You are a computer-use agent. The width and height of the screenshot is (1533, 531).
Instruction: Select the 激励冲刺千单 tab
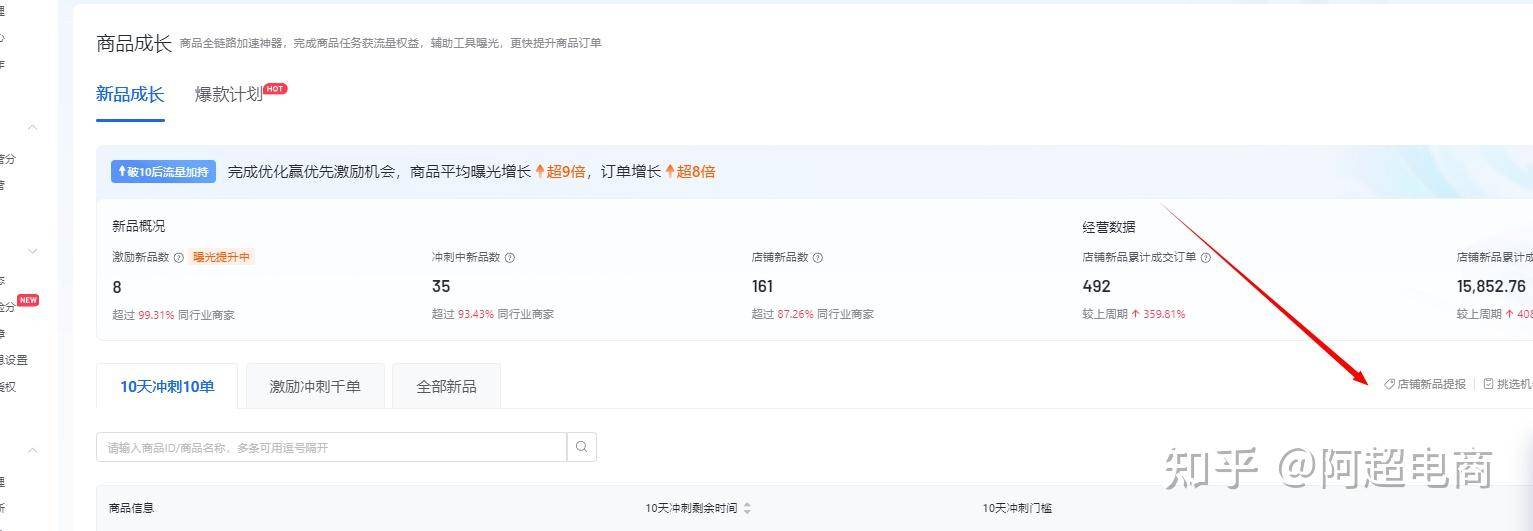click(315, 386)
